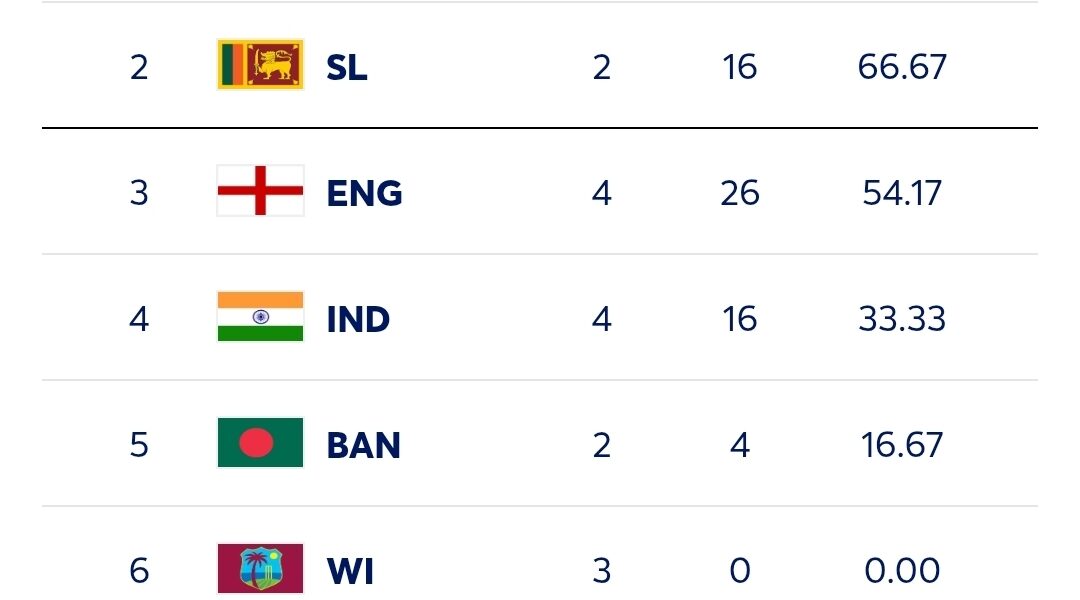Click West Indies' percentage value 0.00
The height and width of the screenshot is (600, 1080).
coord(902,572)
